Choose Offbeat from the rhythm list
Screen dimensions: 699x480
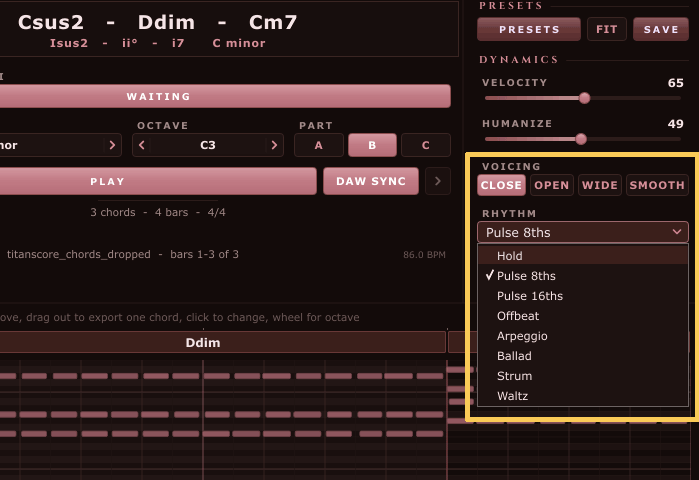pos(583,316)
